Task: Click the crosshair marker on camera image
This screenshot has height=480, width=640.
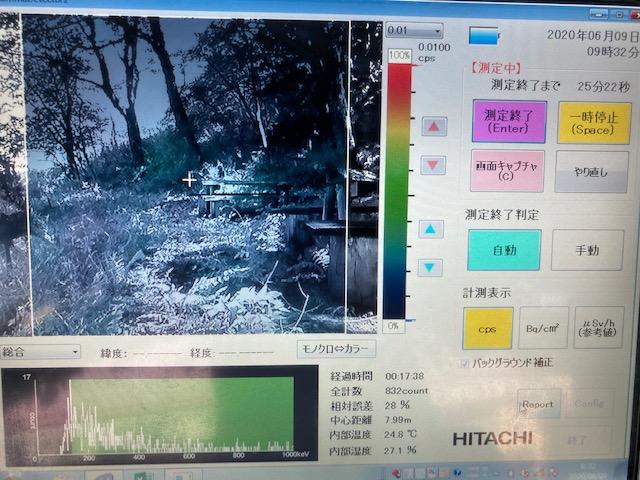Action: (190, 180)
